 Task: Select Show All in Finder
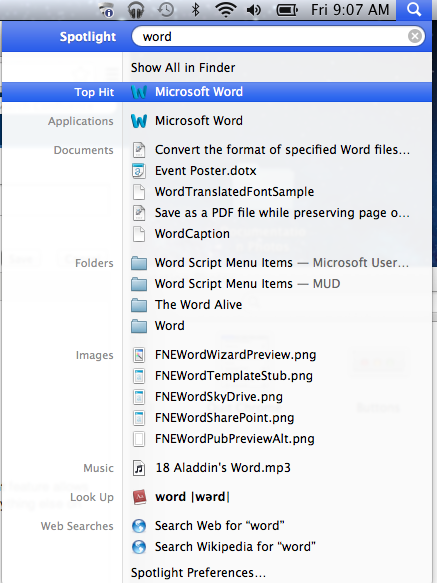click(183, 68)
